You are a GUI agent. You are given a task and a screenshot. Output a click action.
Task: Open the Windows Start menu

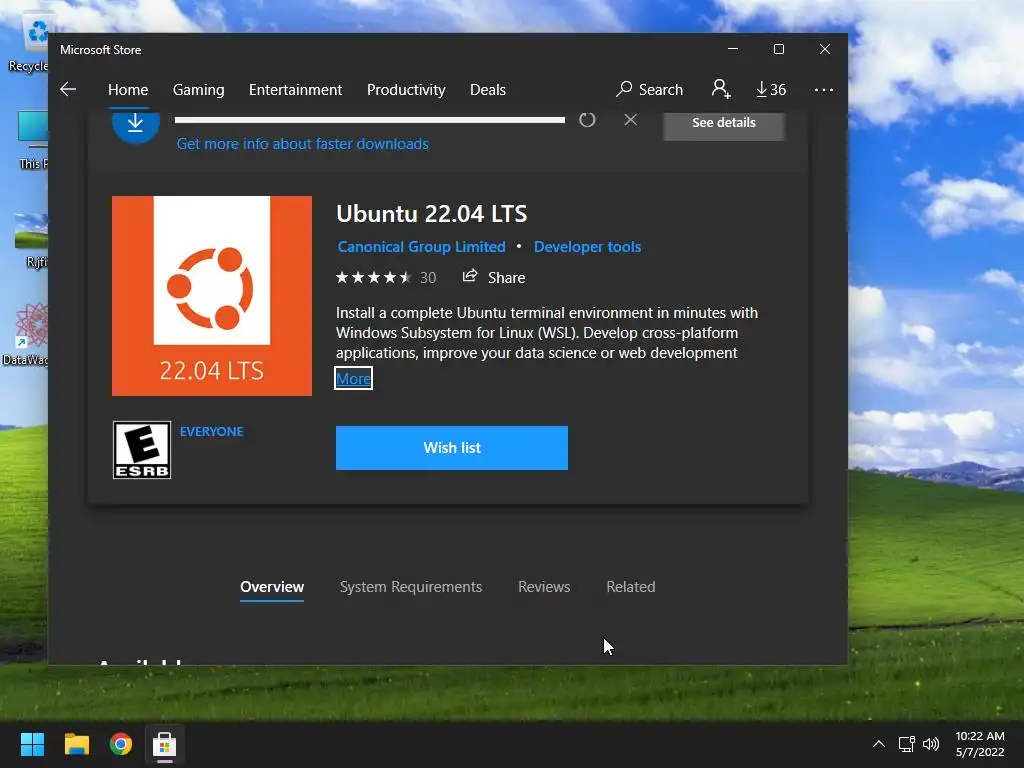click(x=32, y=744)
